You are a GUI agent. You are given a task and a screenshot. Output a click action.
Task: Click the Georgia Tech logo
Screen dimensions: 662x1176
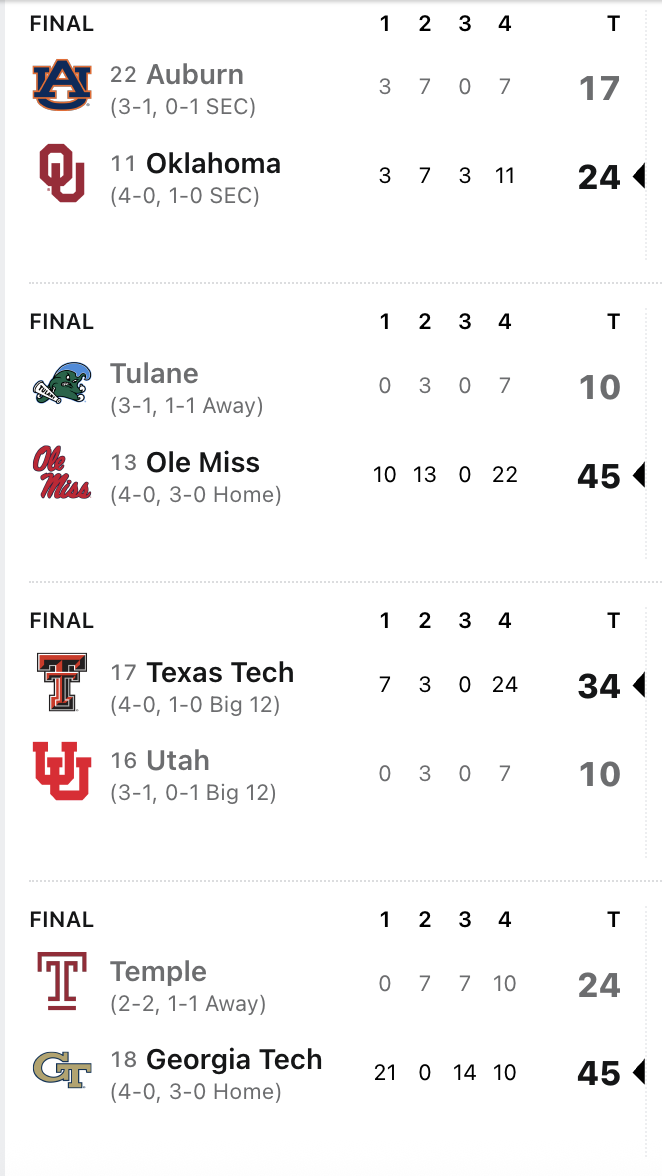(x=62, y=1071)
